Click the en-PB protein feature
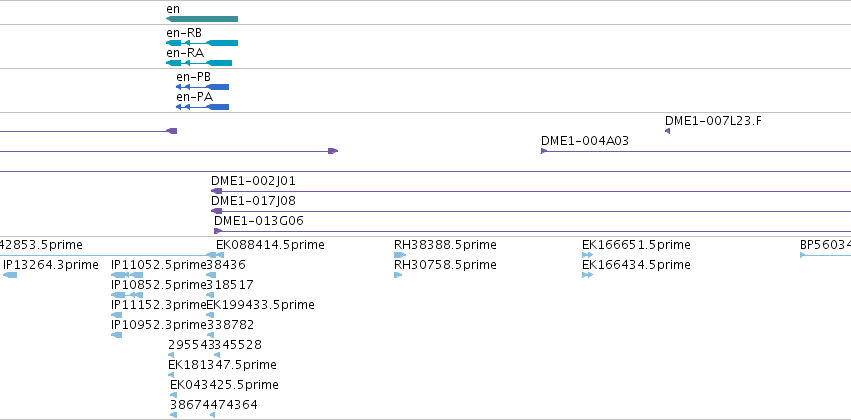851x420 pixels. coord(202,87)
